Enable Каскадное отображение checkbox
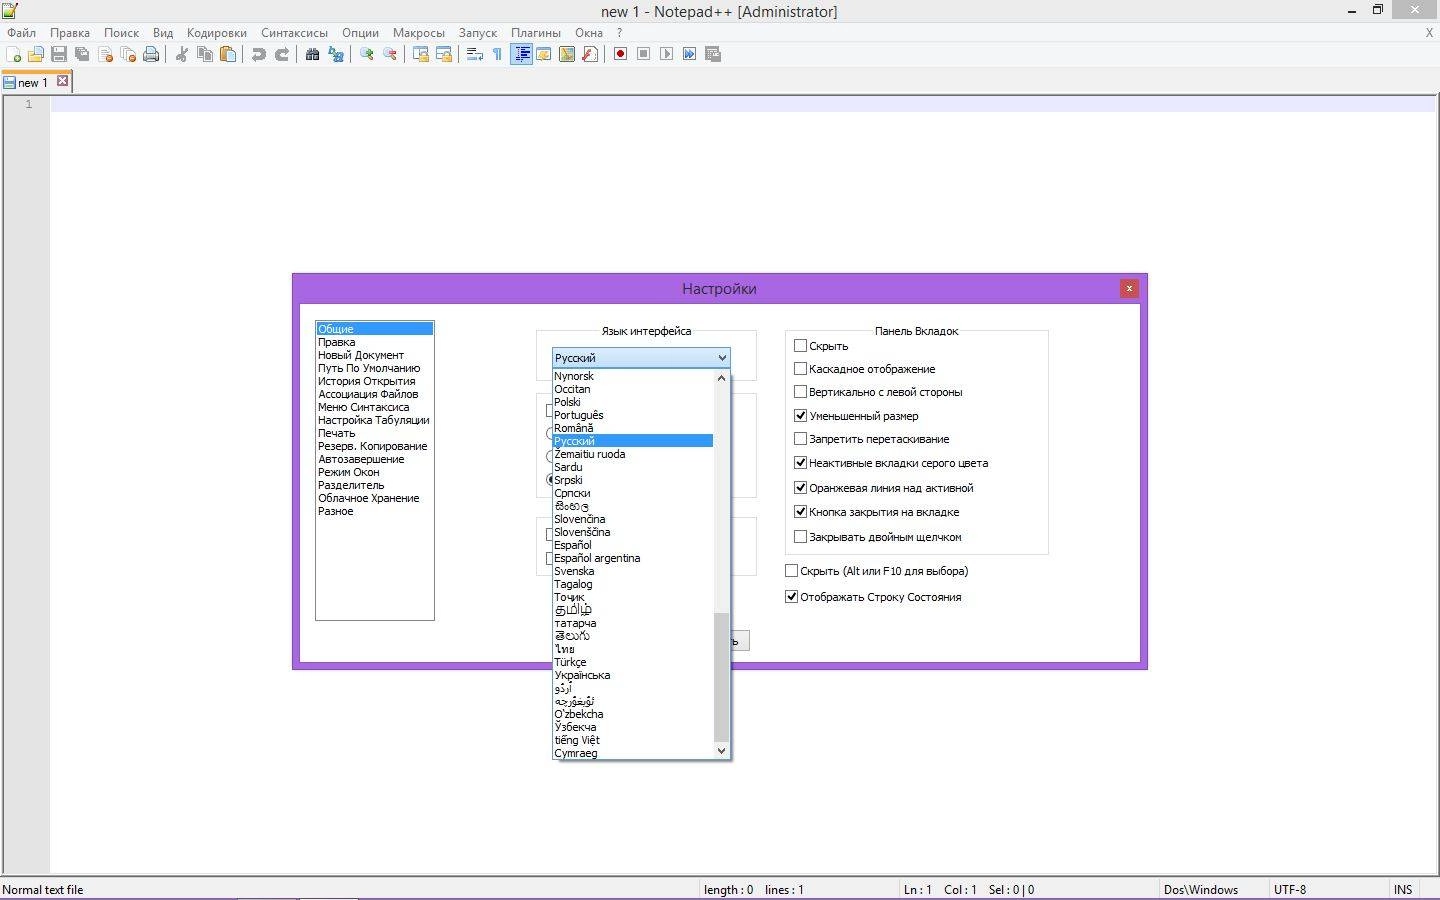The image size is (1440, 900). pyautogui.click(x=800, y=368)
